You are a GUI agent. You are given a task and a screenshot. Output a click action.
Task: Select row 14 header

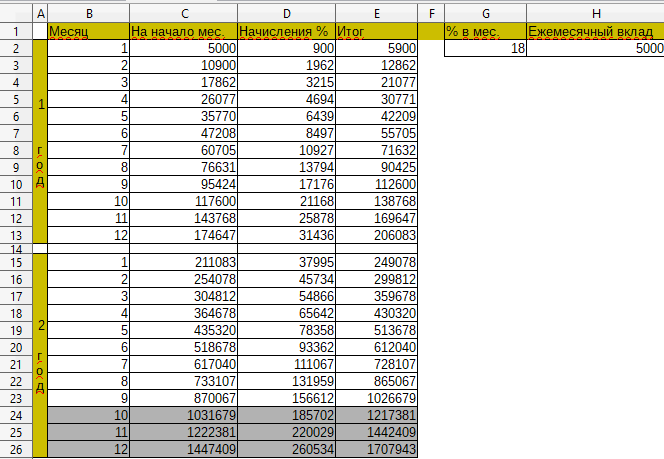[x=16, y=249]
